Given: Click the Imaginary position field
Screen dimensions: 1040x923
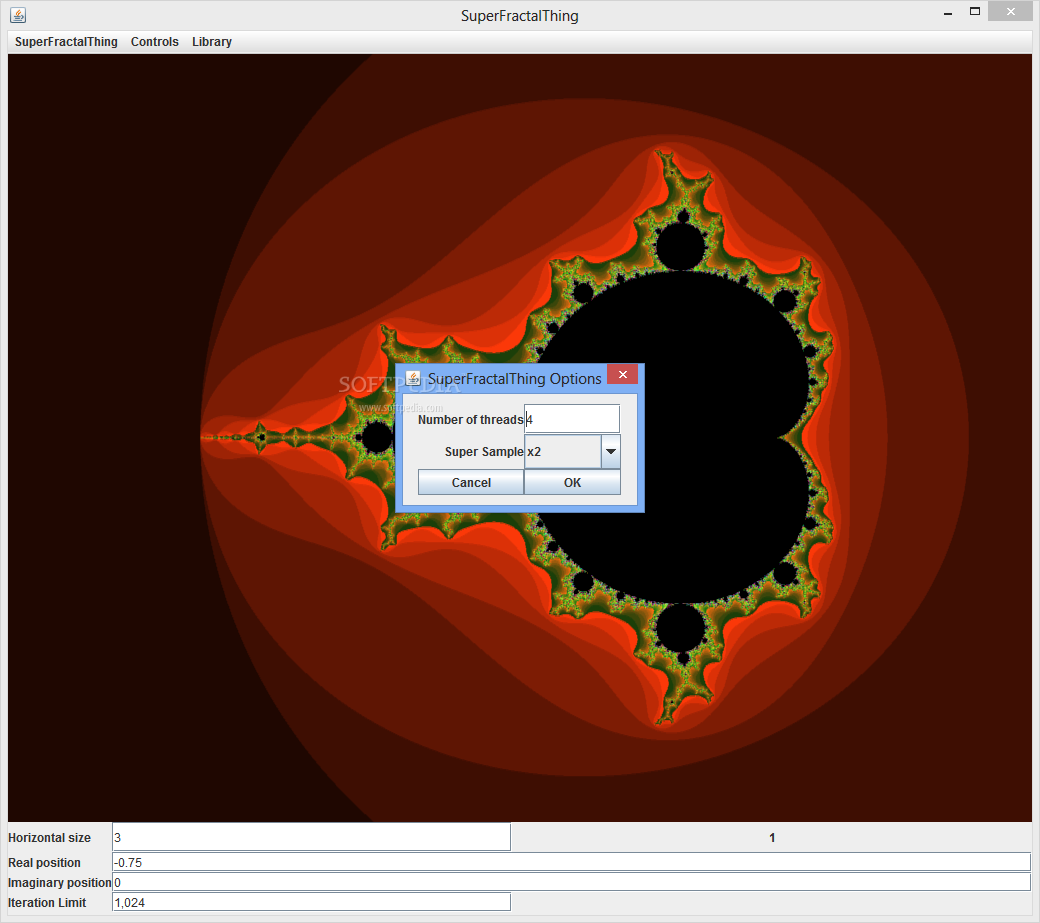Looking at the screenshot, I should (571, 882).
